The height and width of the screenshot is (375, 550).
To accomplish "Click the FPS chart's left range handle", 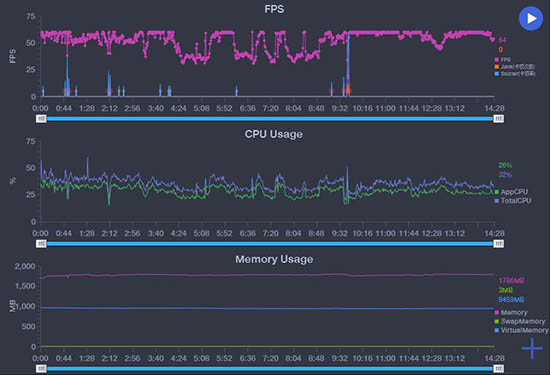I will [x=41, y=119].
